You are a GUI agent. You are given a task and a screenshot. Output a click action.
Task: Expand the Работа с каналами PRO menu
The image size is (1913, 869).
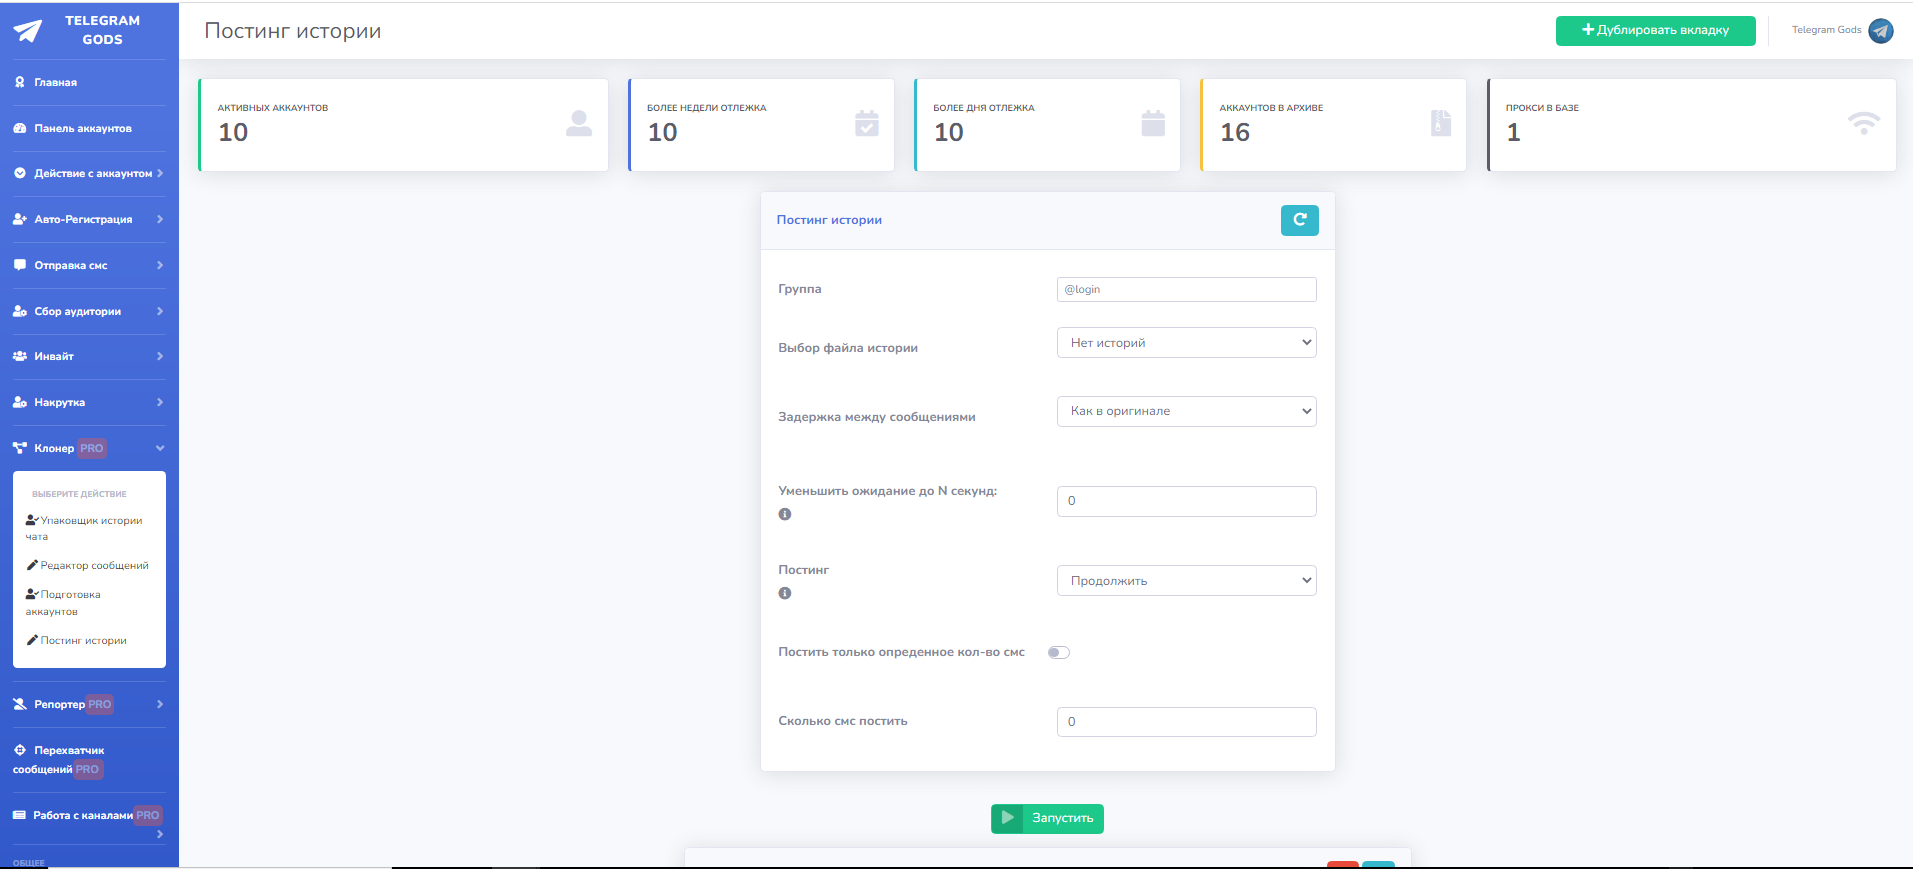(89, 822)
